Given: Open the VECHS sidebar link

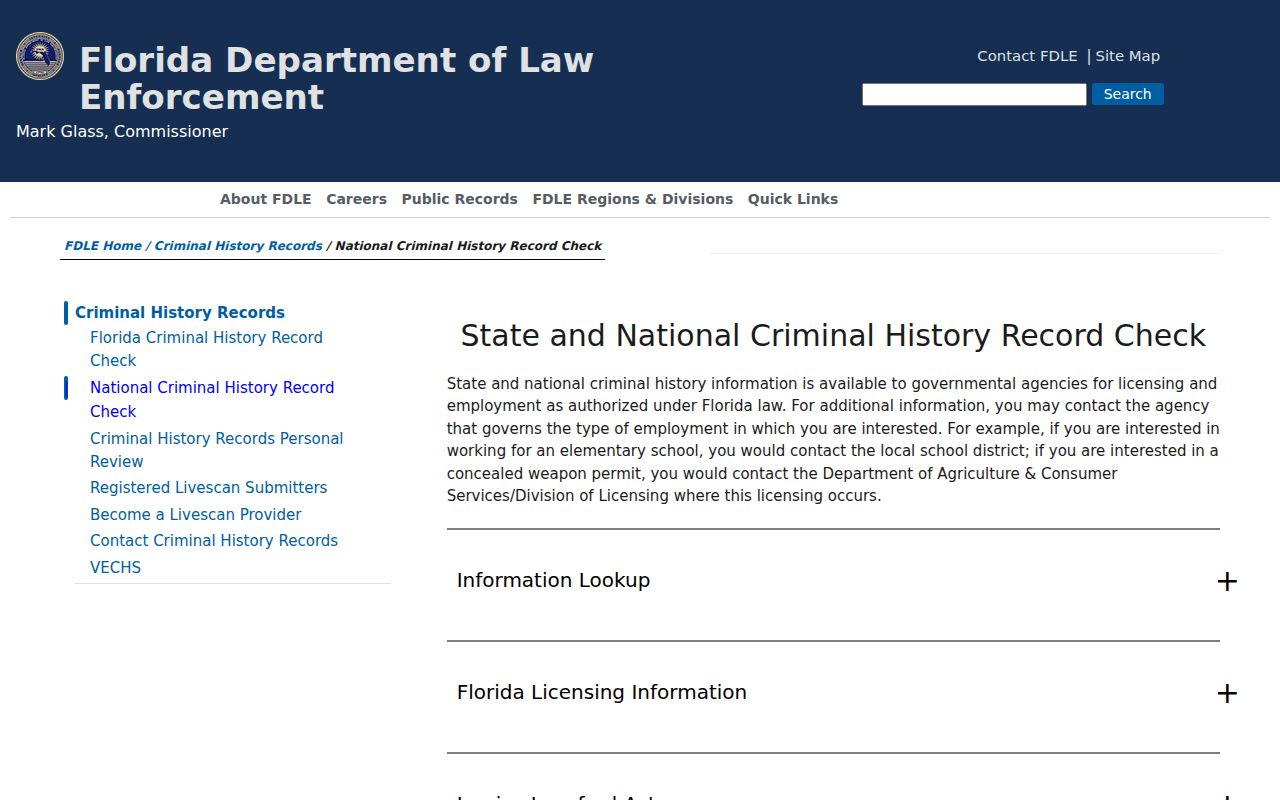Looking at the screenshot, I should (115, 567).
